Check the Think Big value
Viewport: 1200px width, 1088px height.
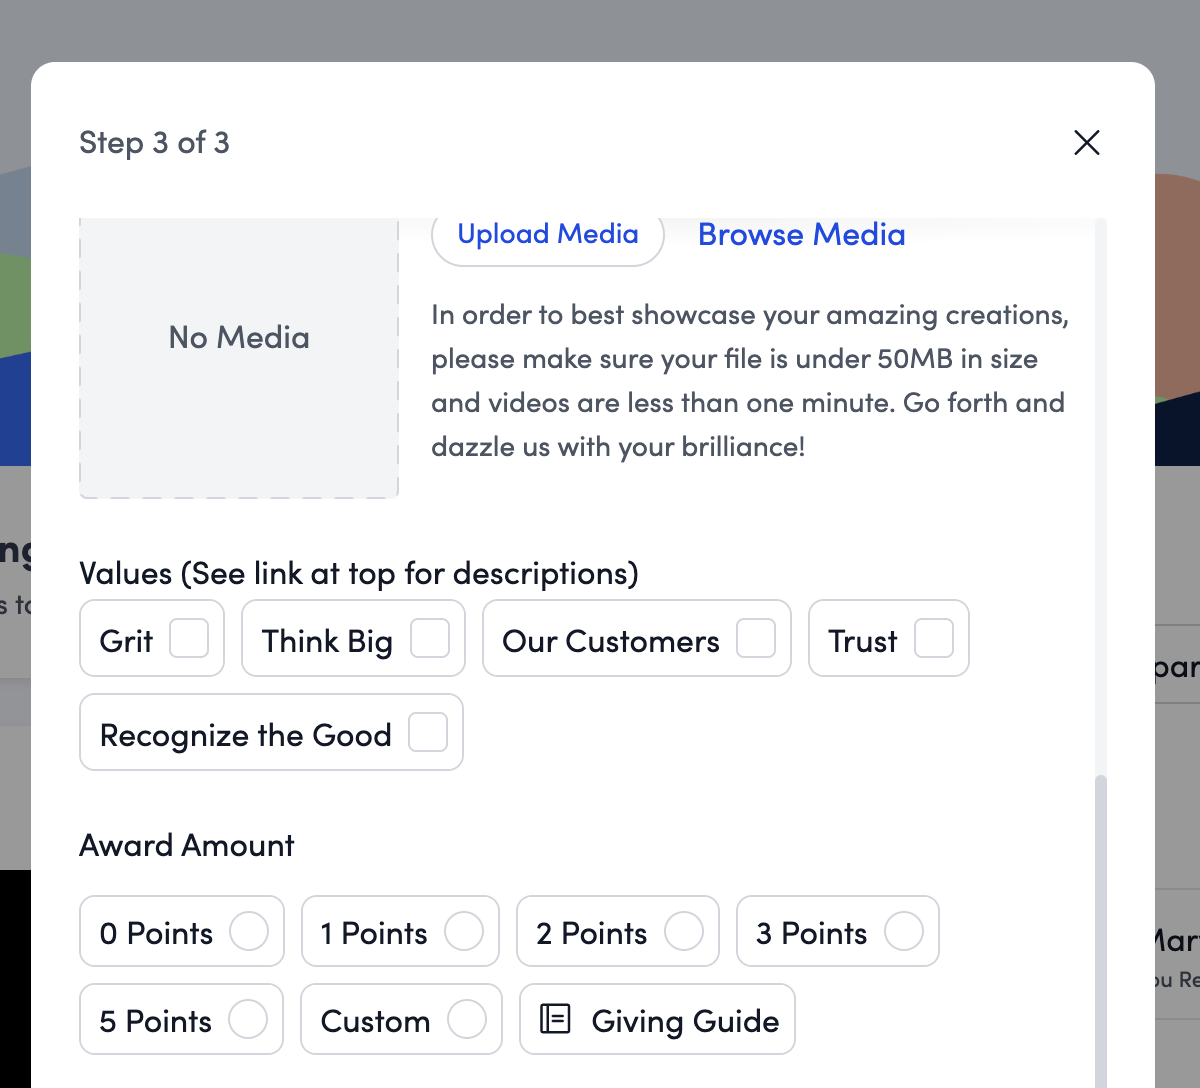(434, 638)
